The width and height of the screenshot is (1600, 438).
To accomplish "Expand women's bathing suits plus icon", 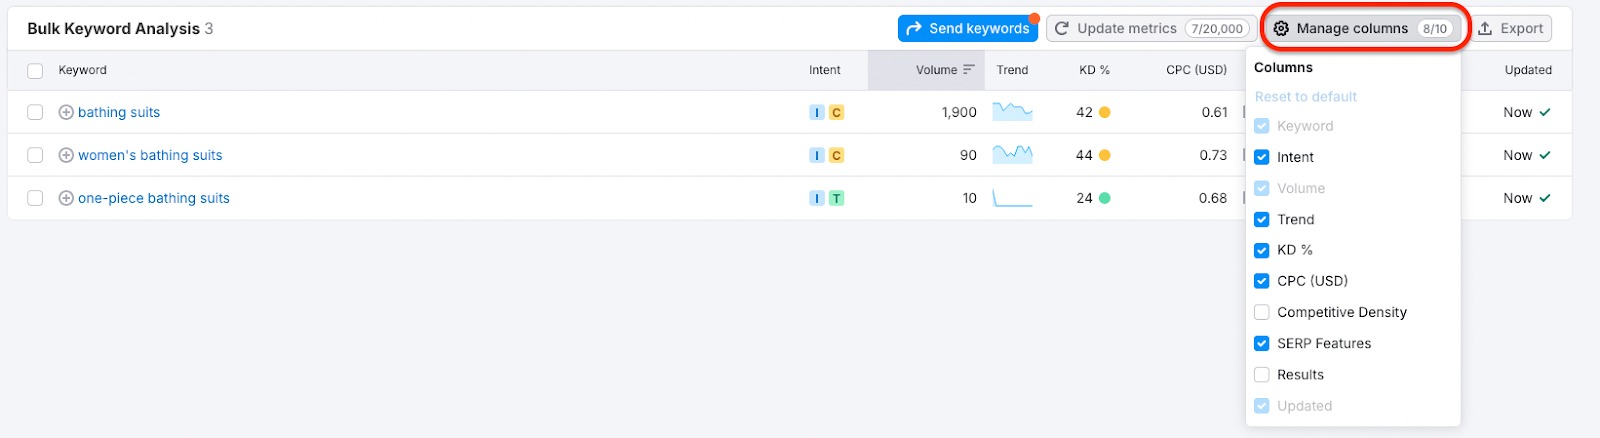I will (x=66, y=155).
